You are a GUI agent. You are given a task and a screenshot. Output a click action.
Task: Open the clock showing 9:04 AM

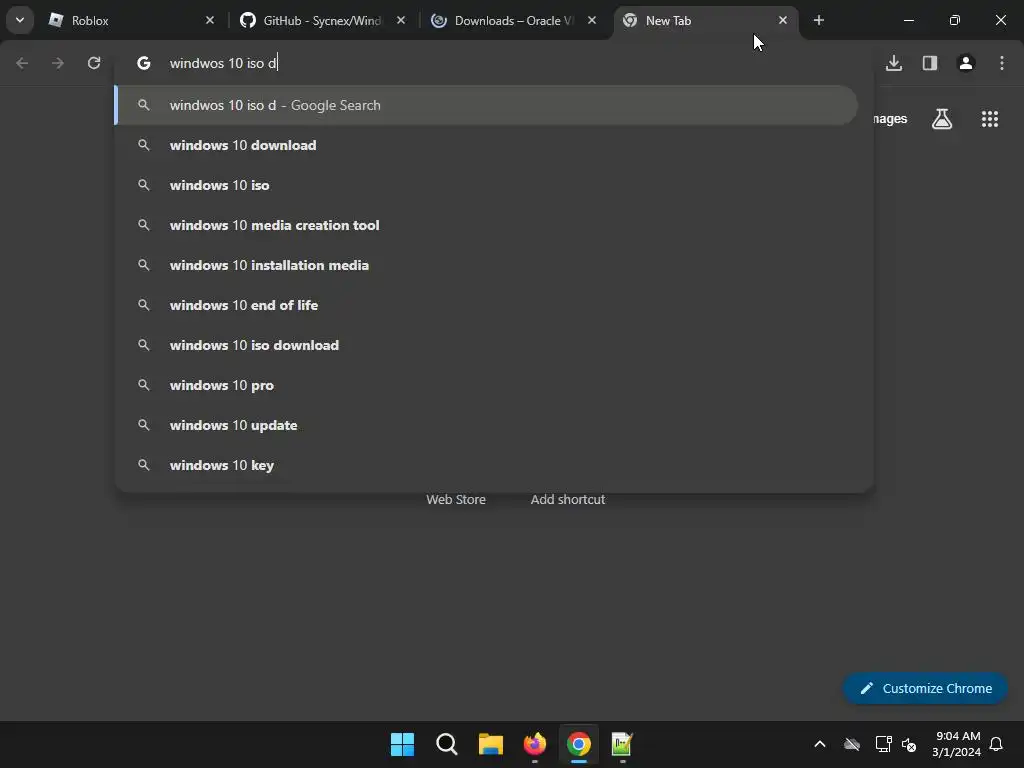(957, 744)
